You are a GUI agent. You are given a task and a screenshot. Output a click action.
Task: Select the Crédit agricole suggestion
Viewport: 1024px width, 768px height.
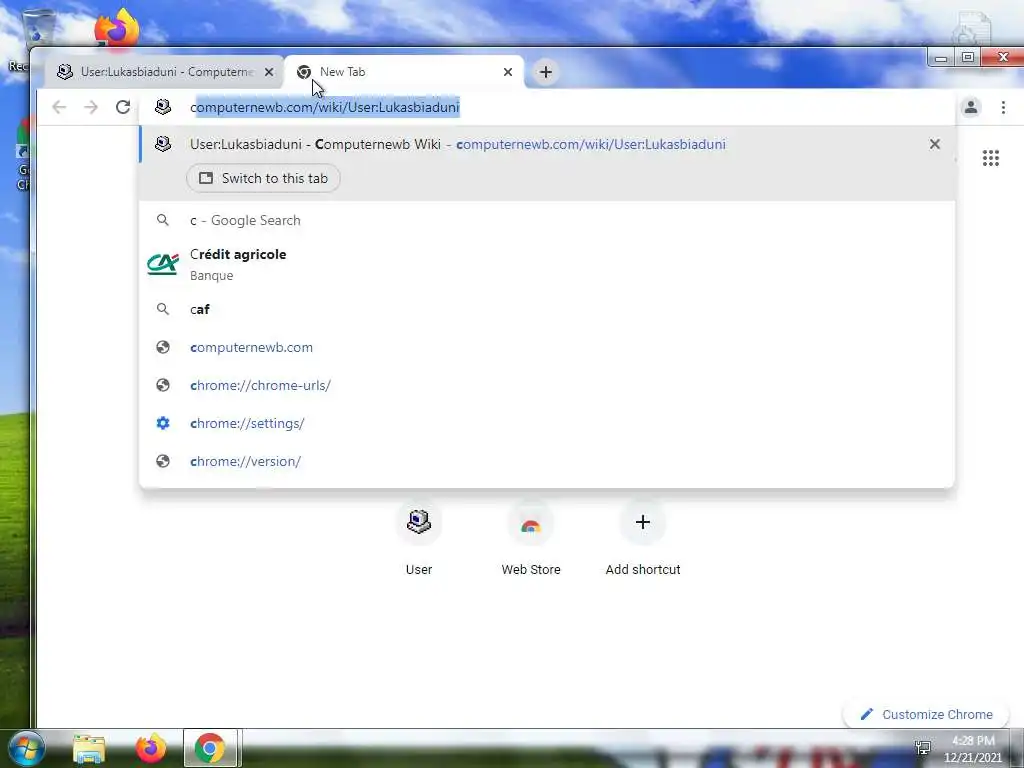(x=547, y=264)
